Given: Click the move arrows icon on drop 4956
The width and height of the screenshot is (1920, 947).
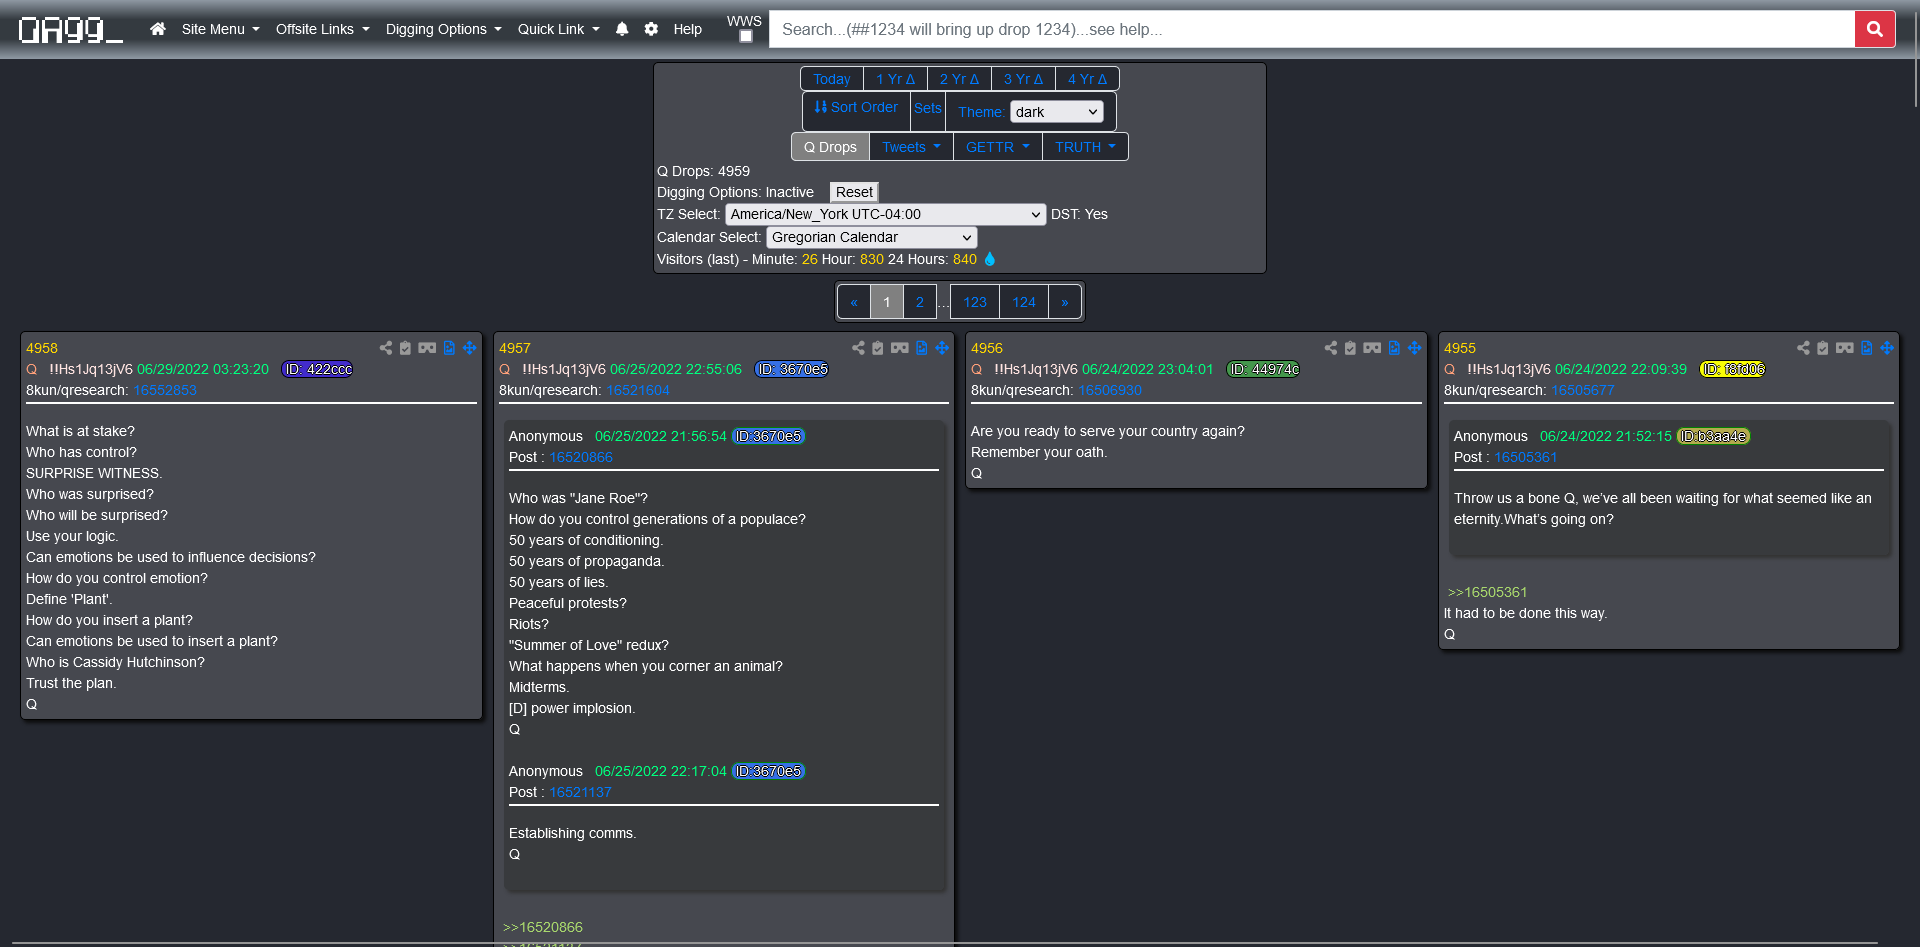Looking at the screenshot, I should tap(1414, 348).
